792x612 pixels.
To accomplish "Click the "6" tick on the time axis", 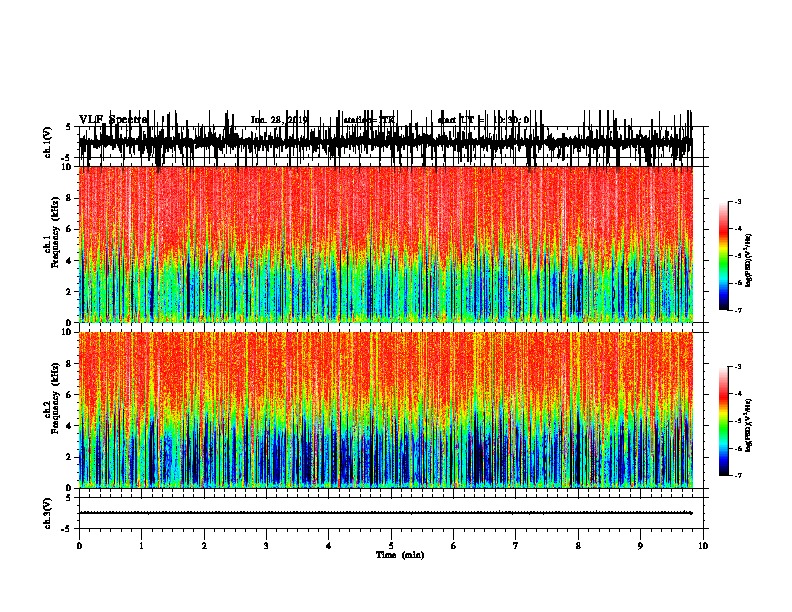I will tap(454, 545).
